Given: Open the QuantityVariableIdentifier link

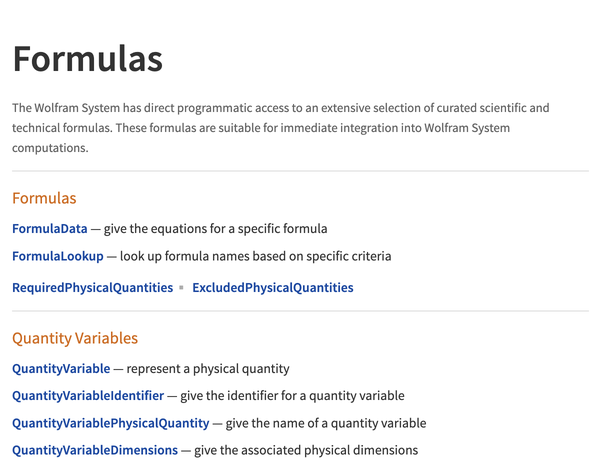Looking at the screenshot, I should [89, 396].
